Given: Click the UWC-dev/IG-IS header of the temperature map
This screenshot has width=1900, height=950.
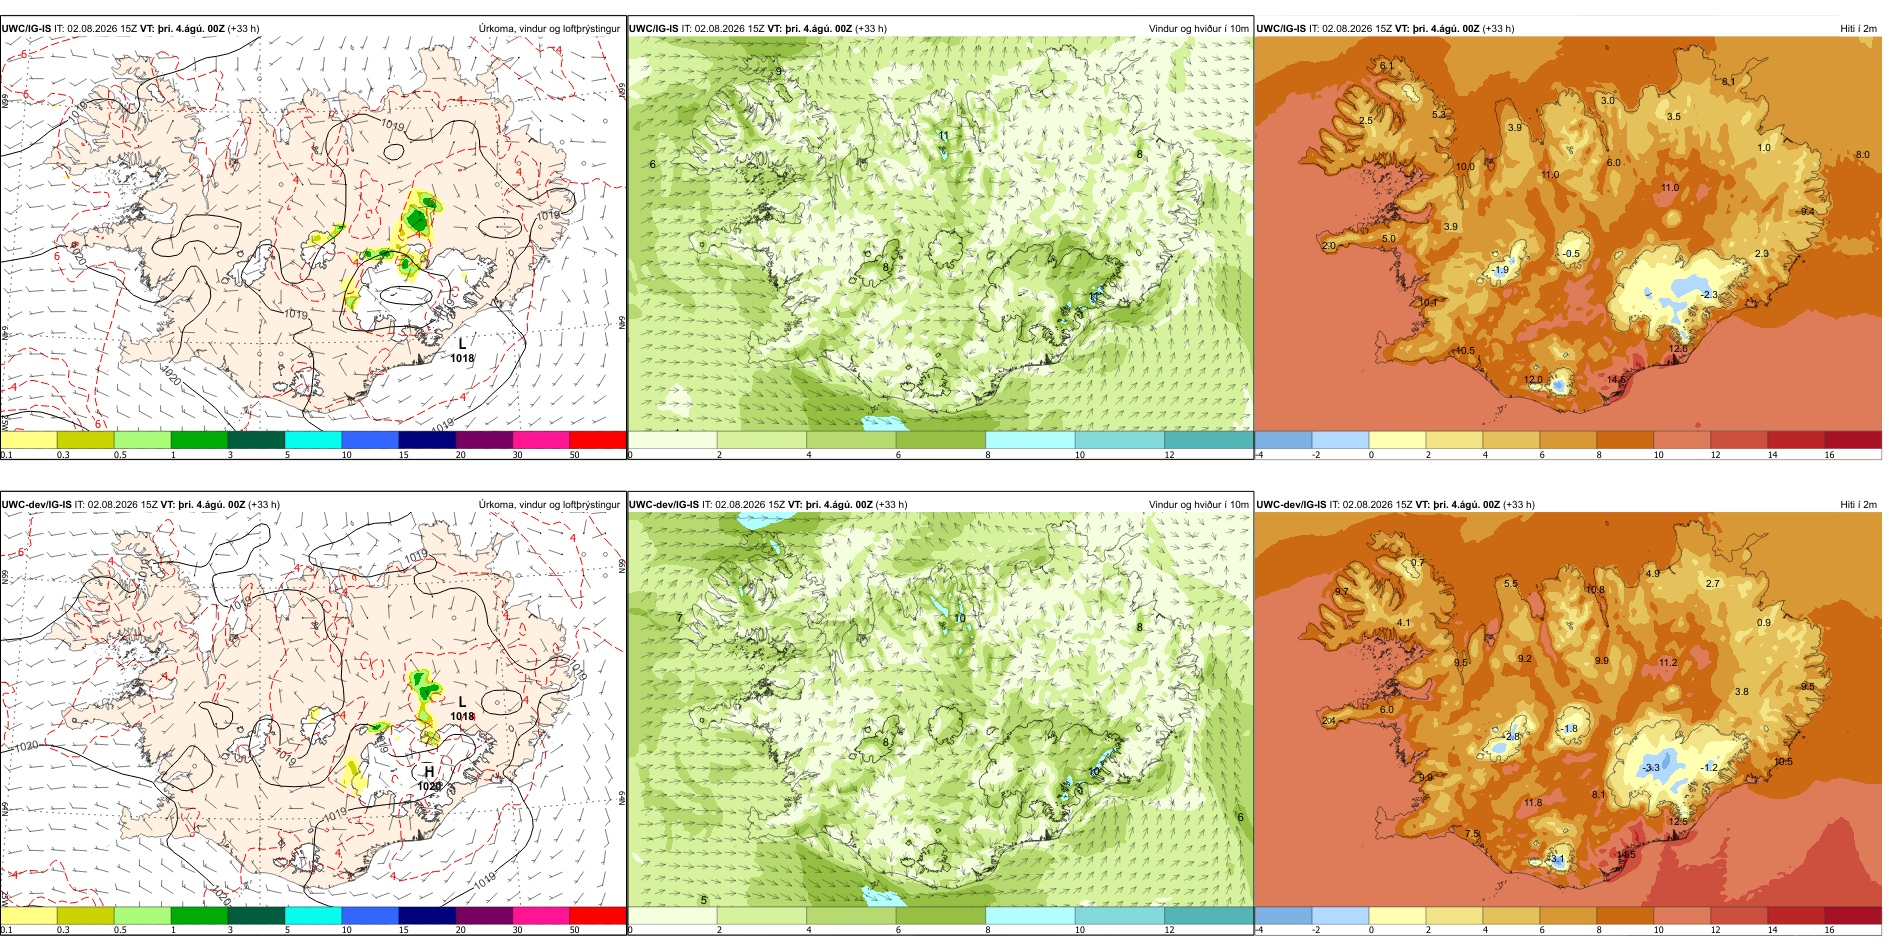Looking at the screenshot, I should 1291,504.
